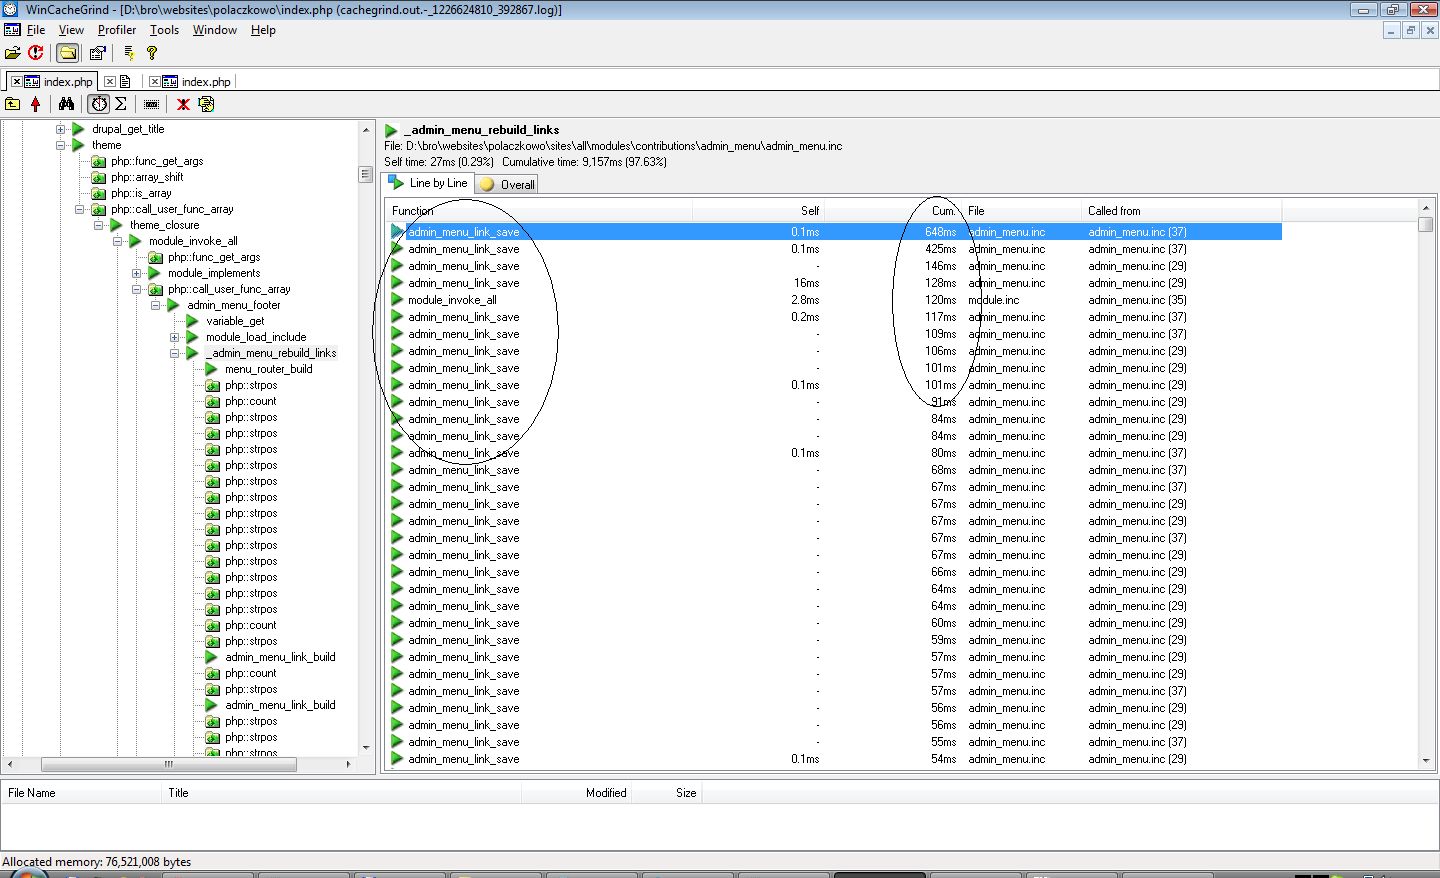1440x878 pixels.
Task: Toggle the highlighted folder button in top toolbar
Action: [67, 53]
